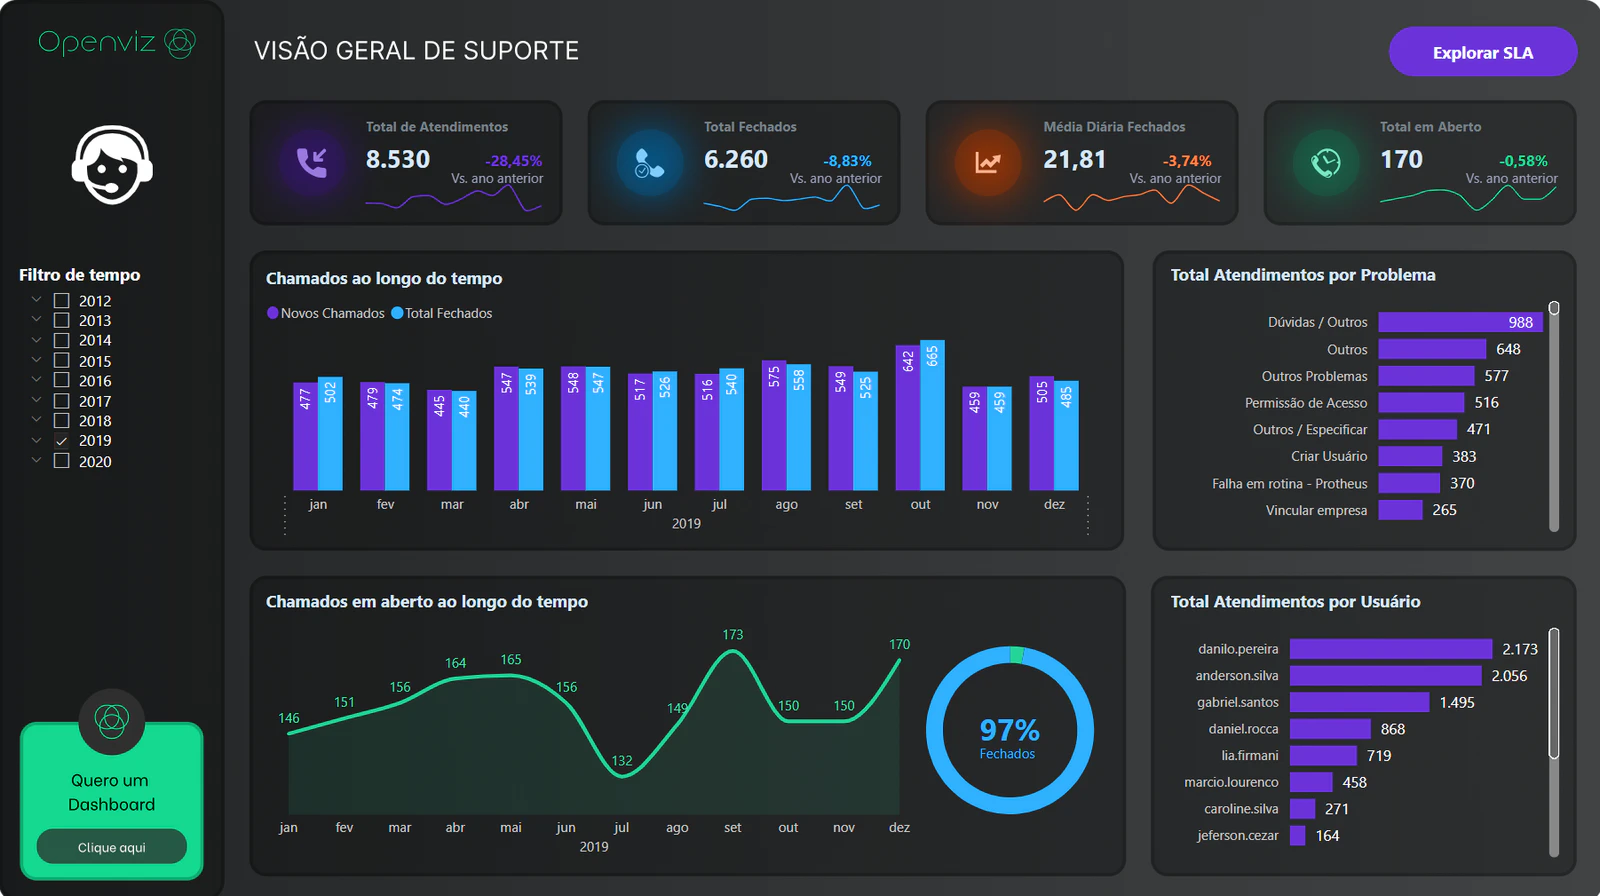Click the marcio.lourenco user label

coord(1231,782)
